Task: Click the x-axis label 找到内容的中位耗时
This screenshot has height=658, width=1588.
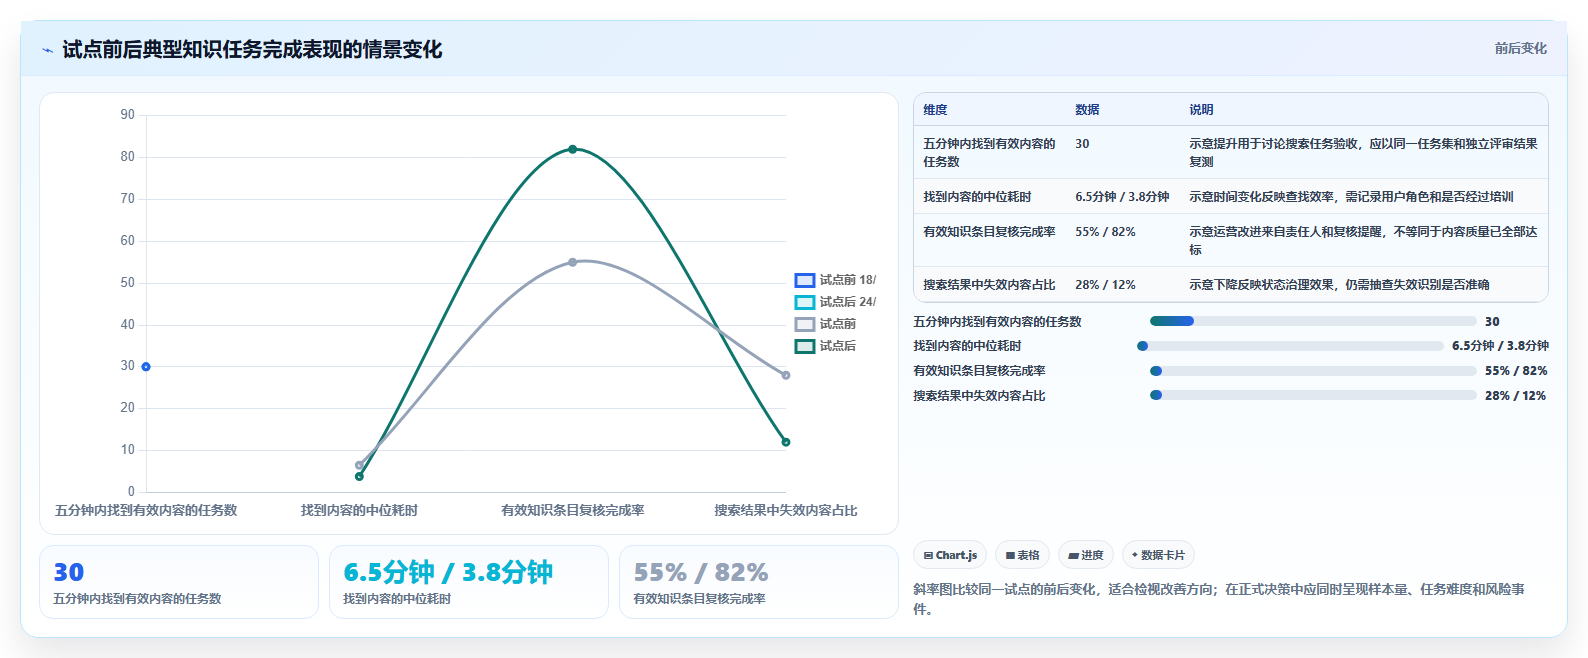Action: [x=359, y=510]
